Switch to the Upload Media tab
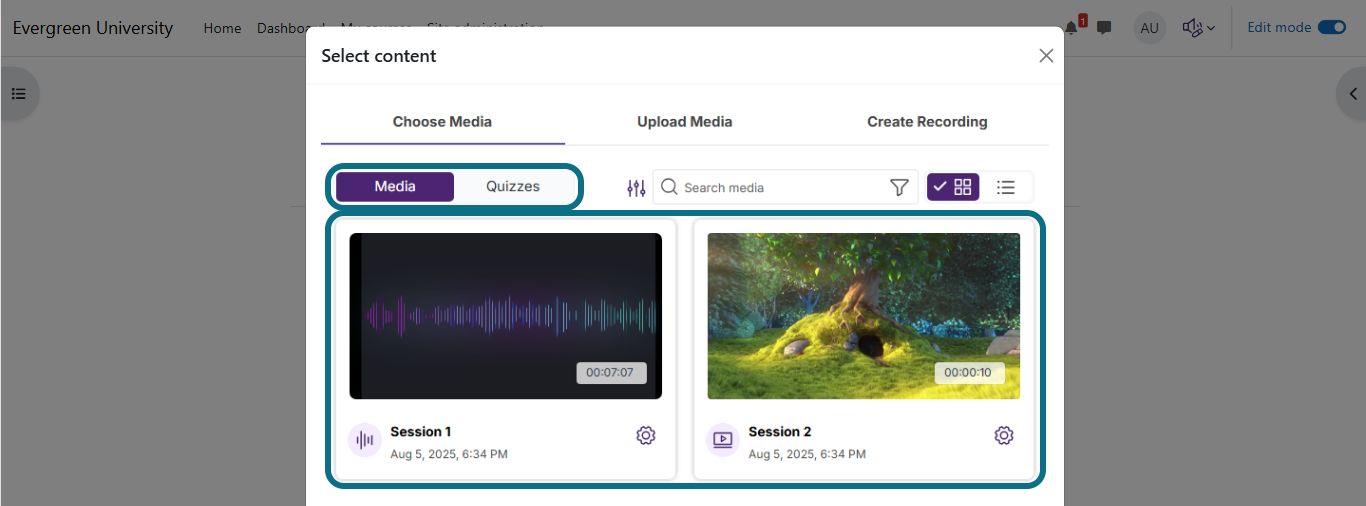This screenshot has height=506, width=1366. click(x=685, y=122)
